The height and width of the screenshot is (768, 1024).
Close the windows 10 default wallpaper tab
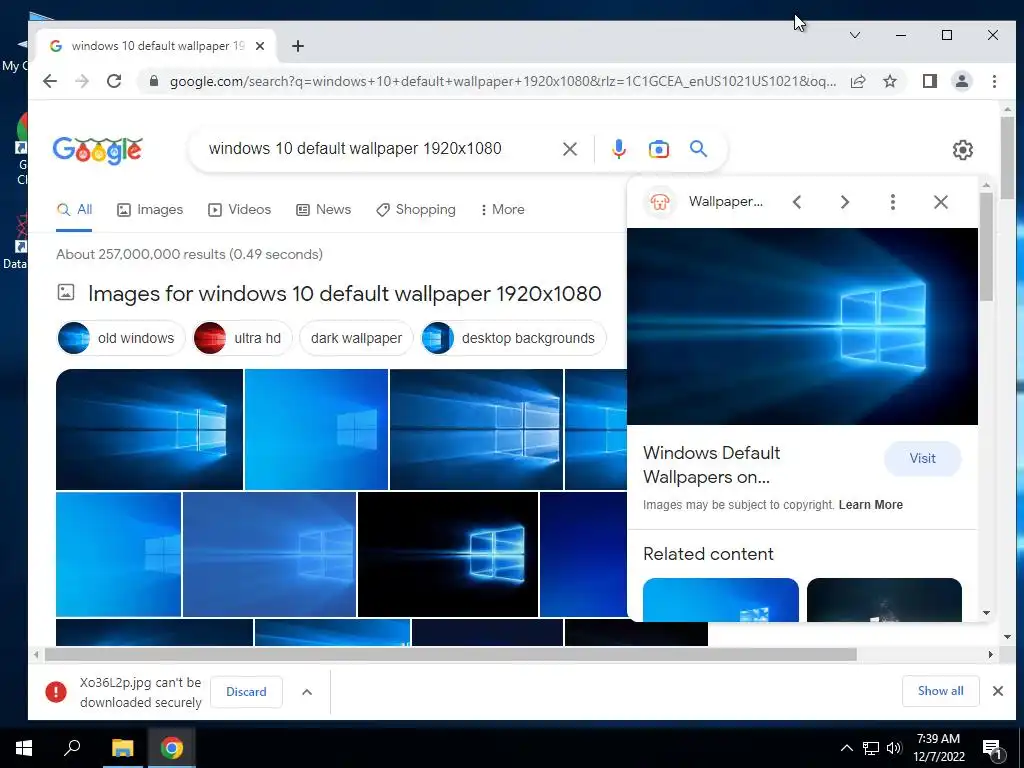click(x=260, y=46)
